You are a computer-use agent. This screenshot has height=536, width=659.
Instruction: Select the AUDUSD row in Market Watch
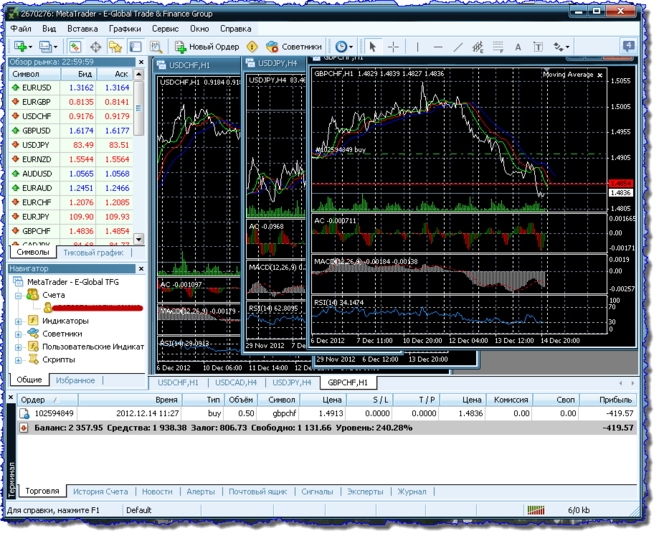[x=71, y=174]
